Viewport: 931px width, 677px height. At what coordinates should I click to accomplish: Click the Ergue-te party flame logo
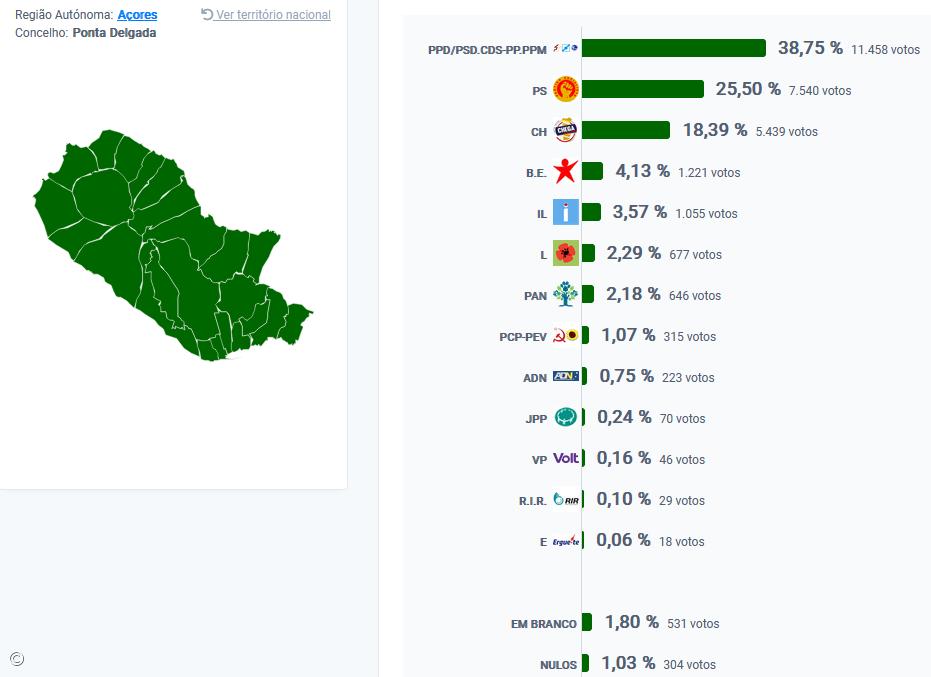pos(566,540)
